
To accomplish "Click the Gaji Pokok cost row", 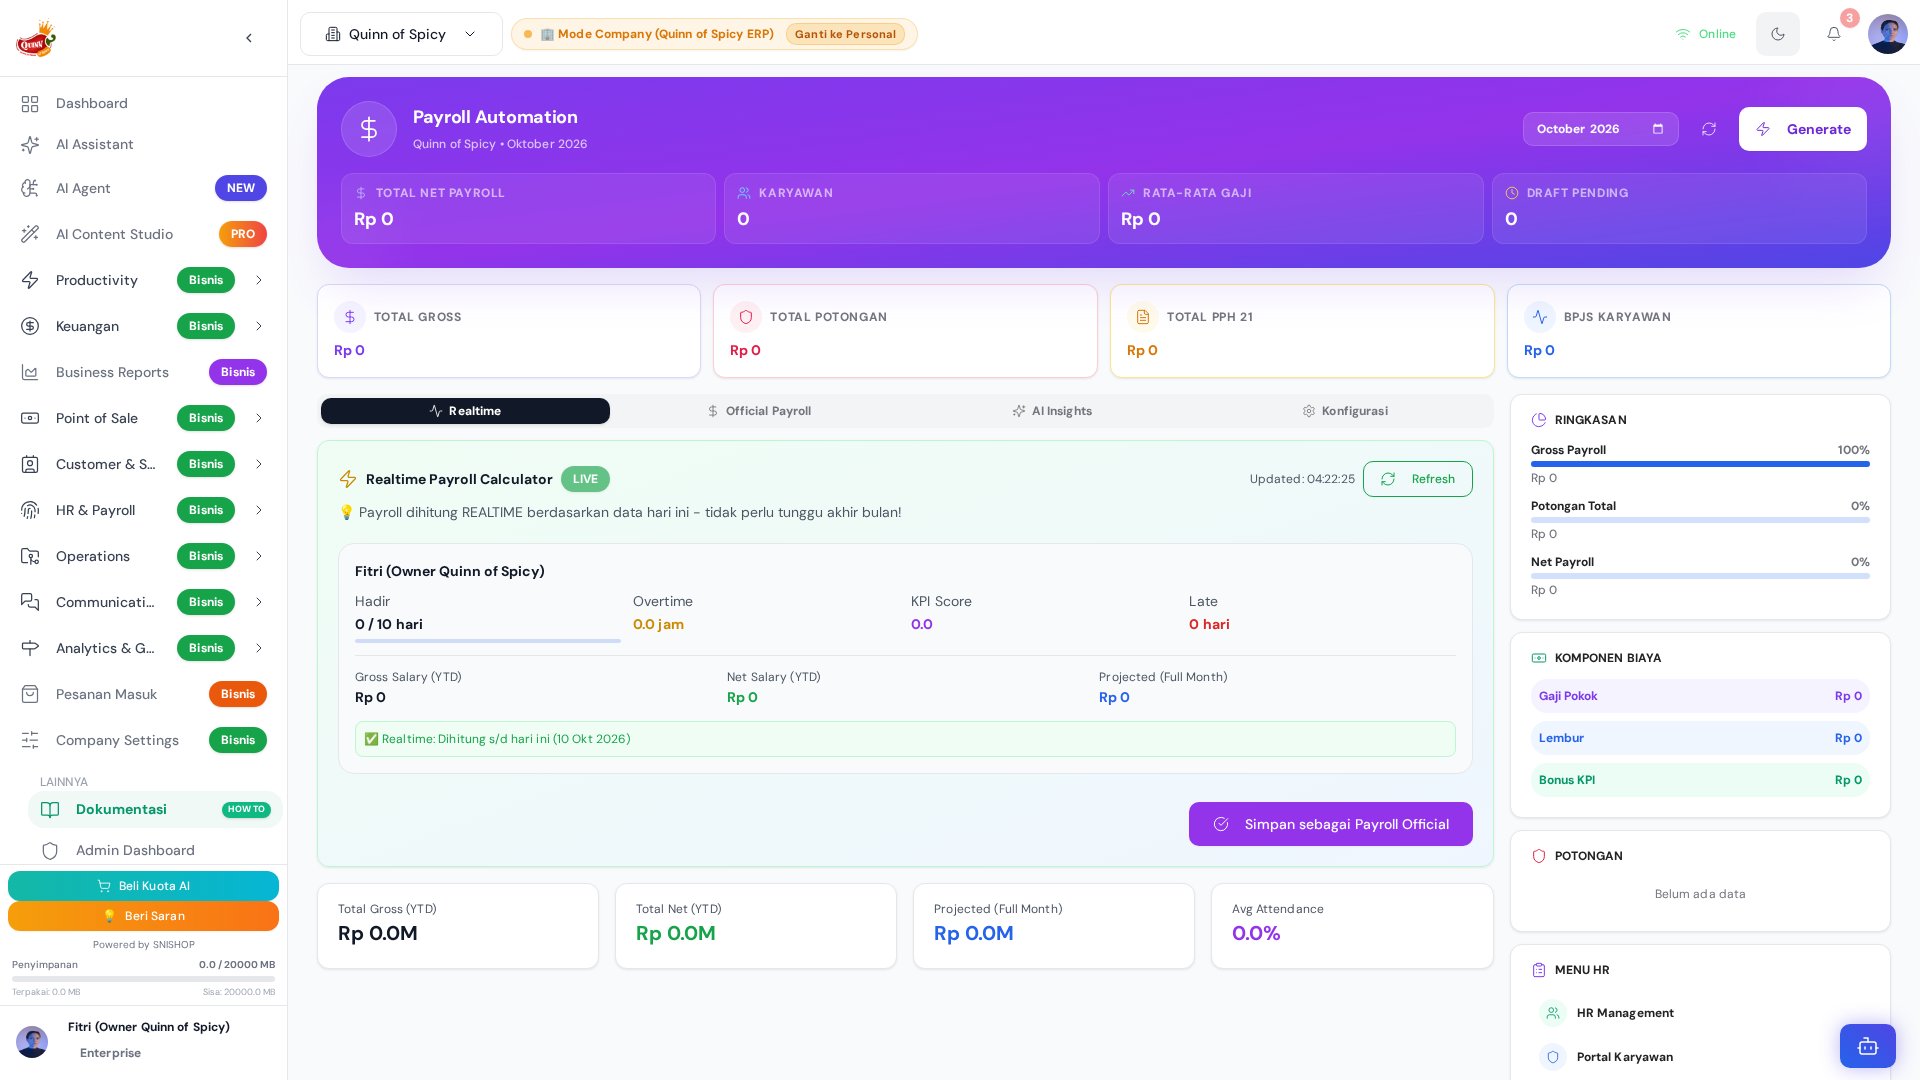I will point(1700,696).
